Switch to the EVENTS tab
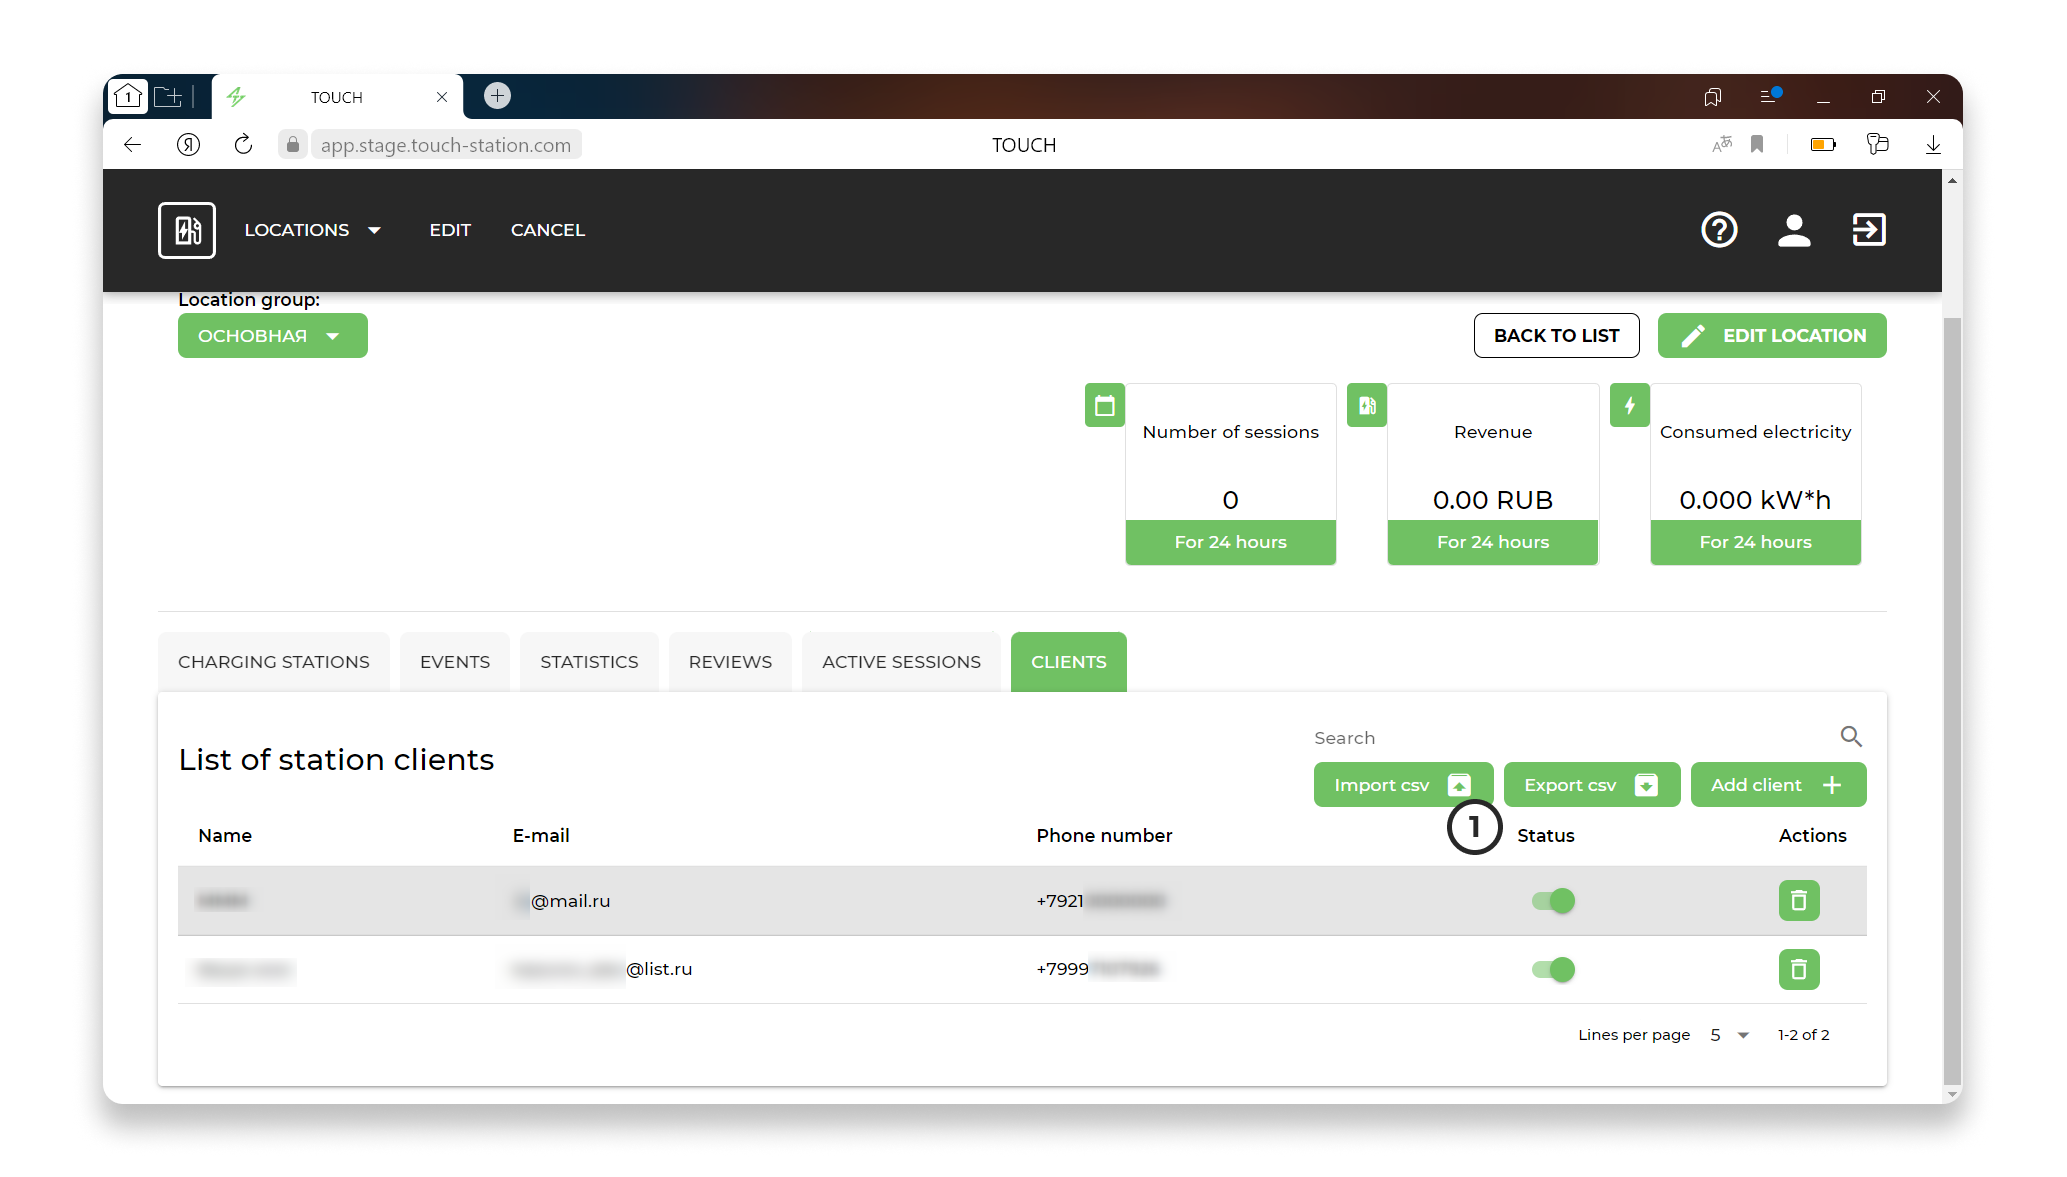Viewport: 2067px width, 1177px height. (455, 662)
